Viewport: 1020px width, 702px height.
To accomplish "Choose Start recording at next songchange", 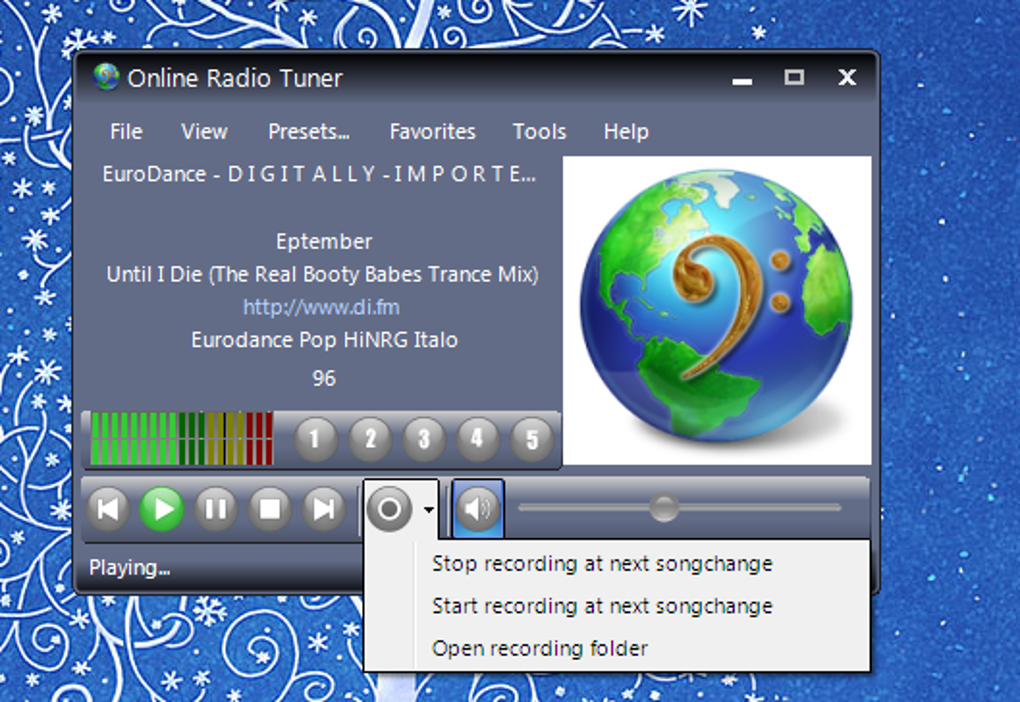I will pyautogui.click(x=617, y=606).
